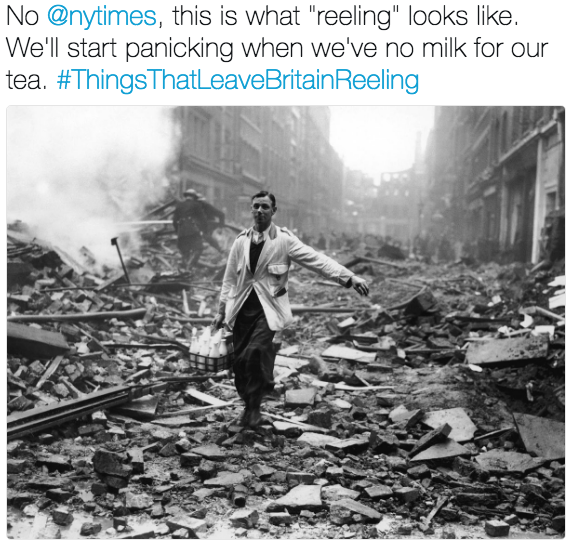Open the @nytimes mention link

click(102, 16)
